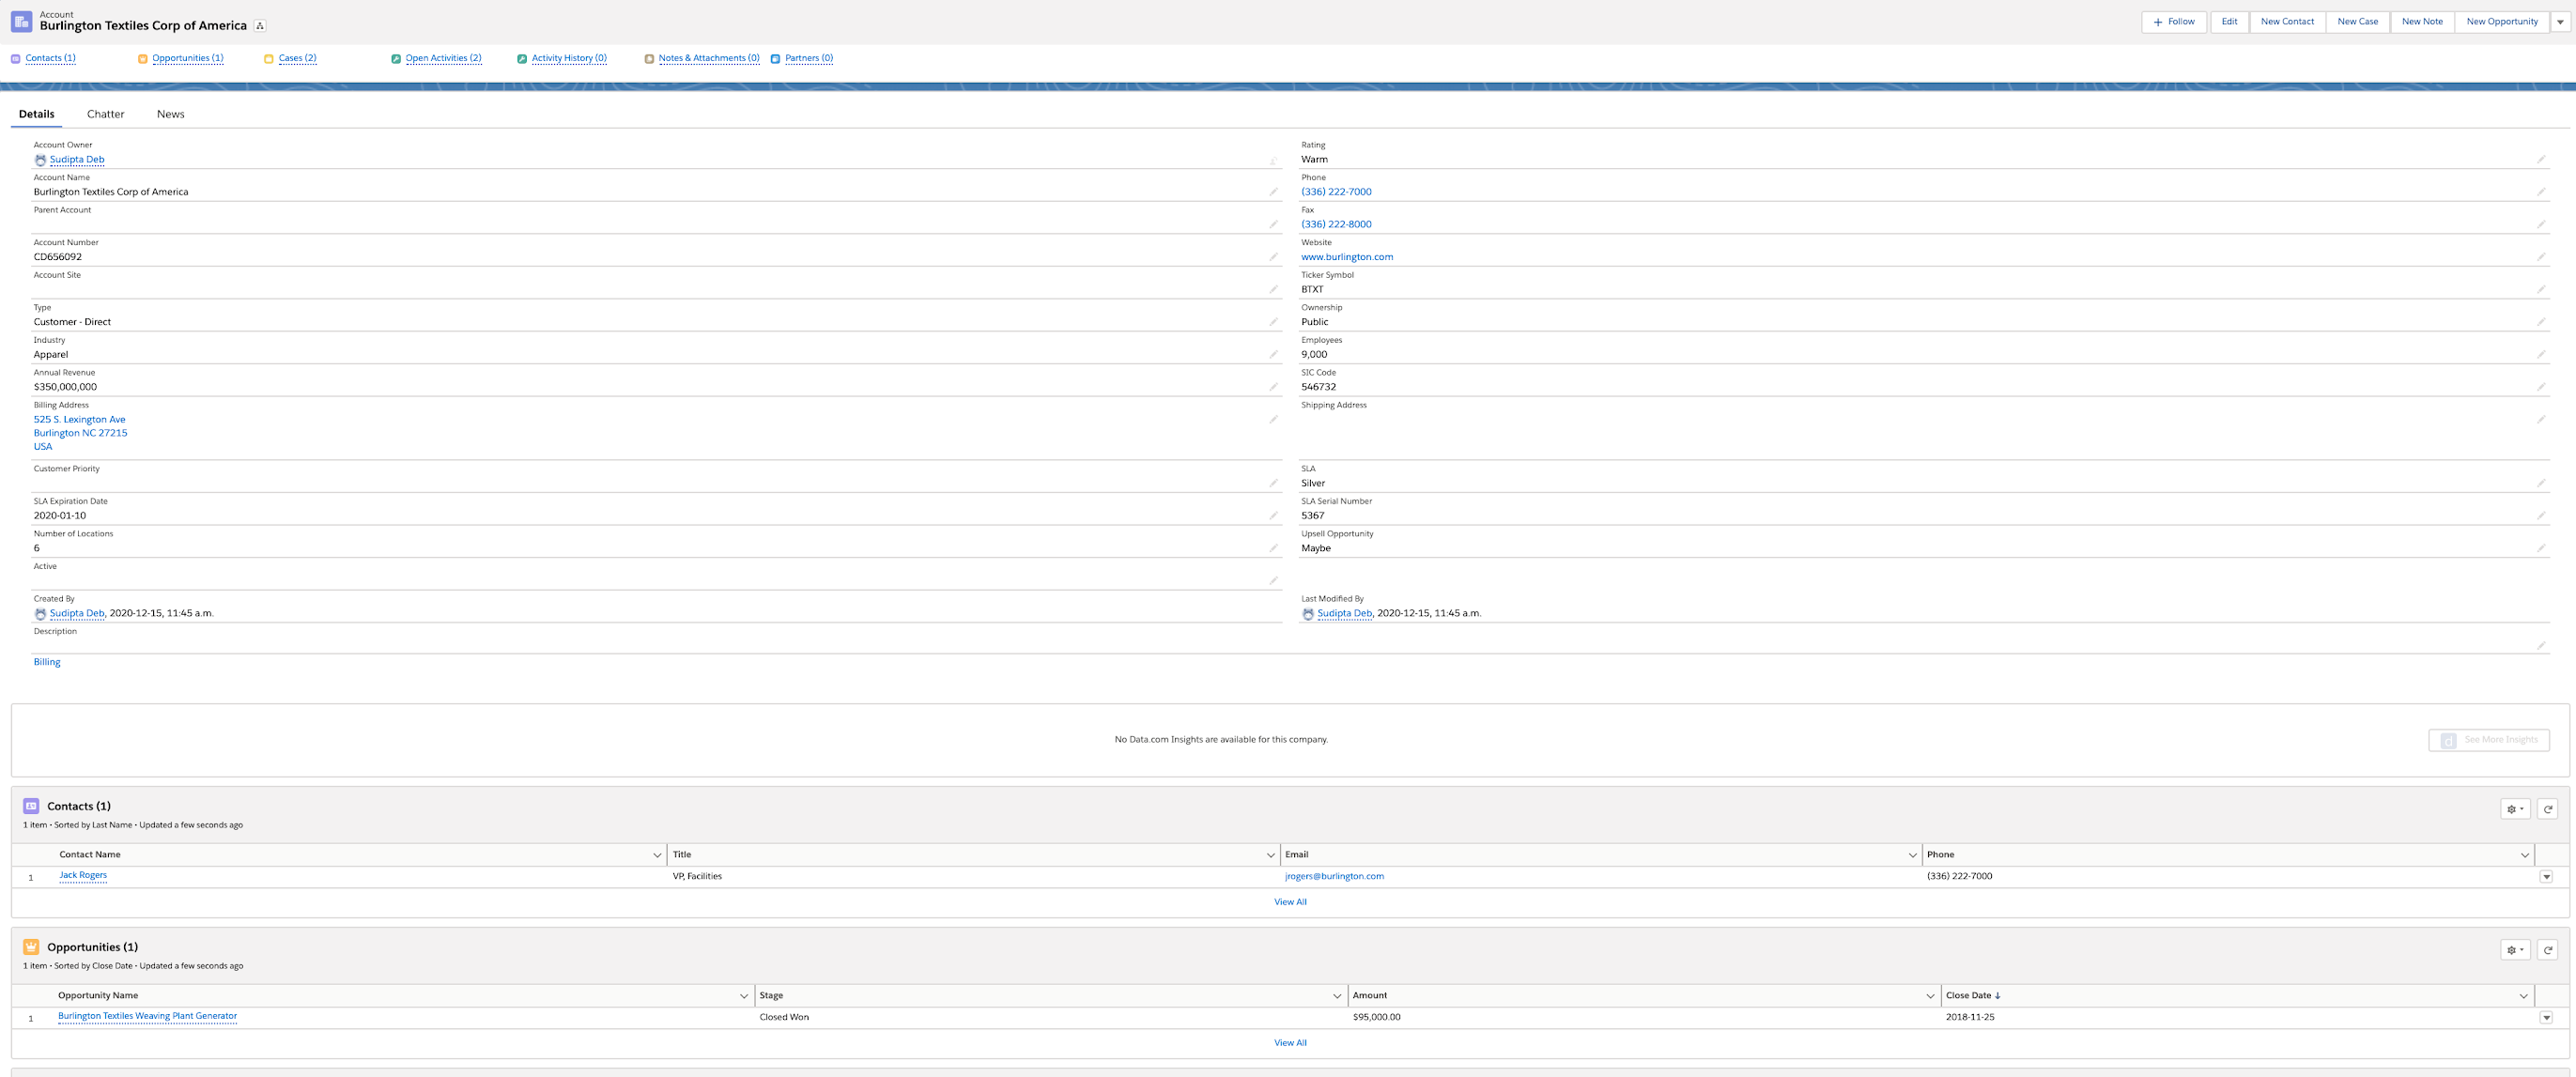Click the edit pencil next to Rating
This screenshot has height=1077, width=2576.
tap(2543, 159)
